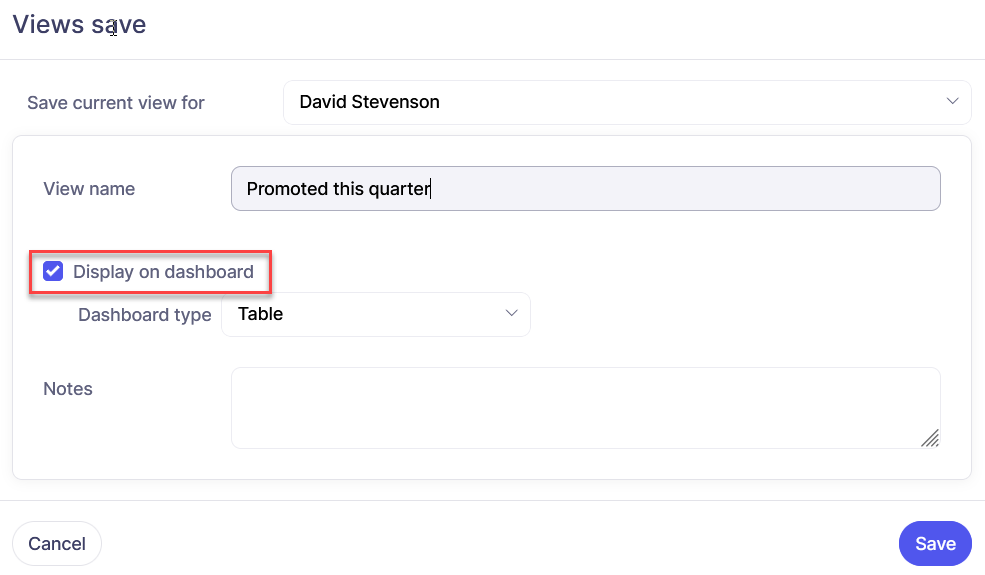Click the 'Notes' label

[68, 389]
